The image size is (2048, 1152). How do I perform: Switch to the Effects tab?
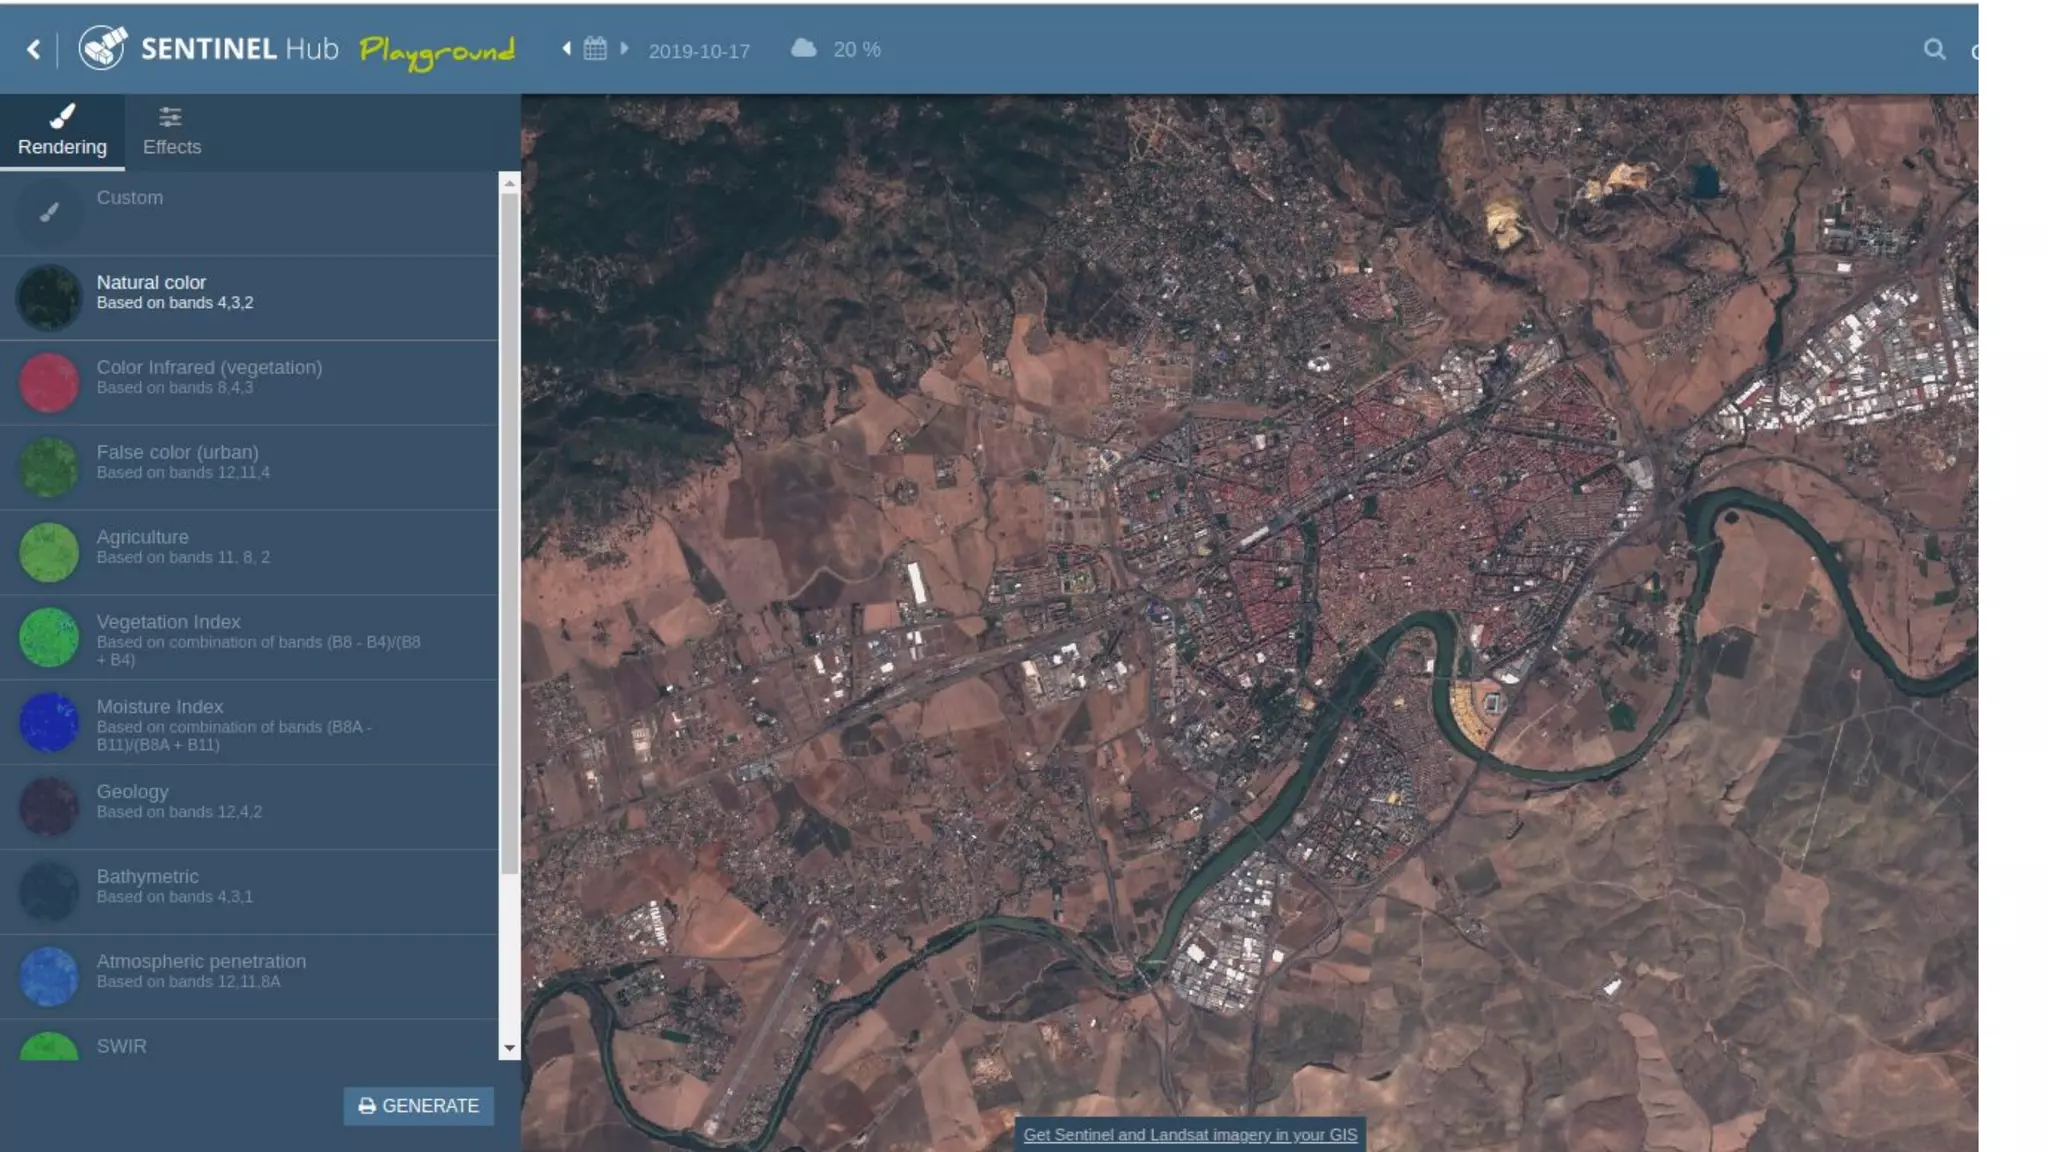pos(172,132)
